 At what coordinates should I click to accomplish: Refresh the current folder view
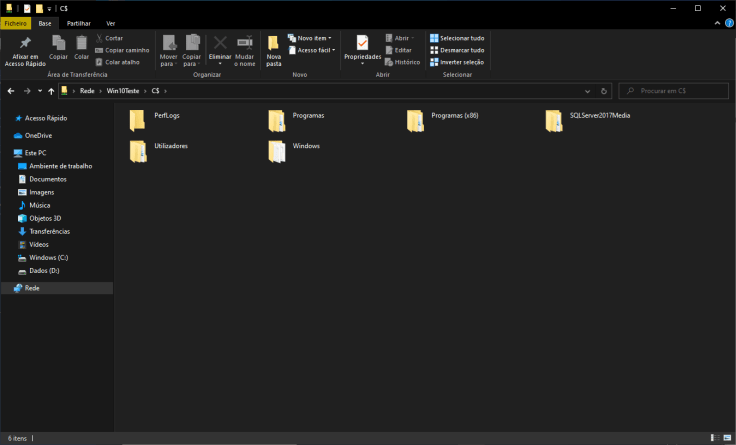point(606,91)
